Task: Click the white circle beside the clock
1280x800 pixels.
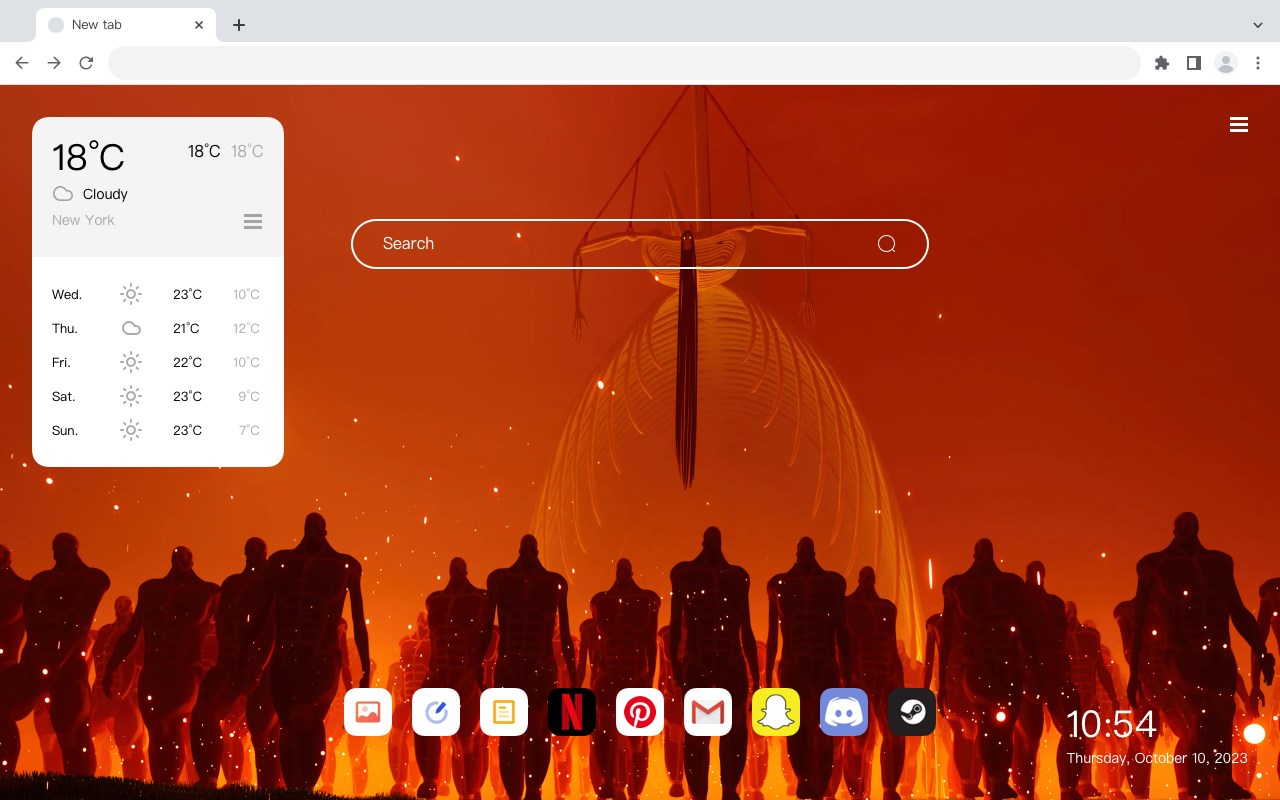Action: (1254, 734)
